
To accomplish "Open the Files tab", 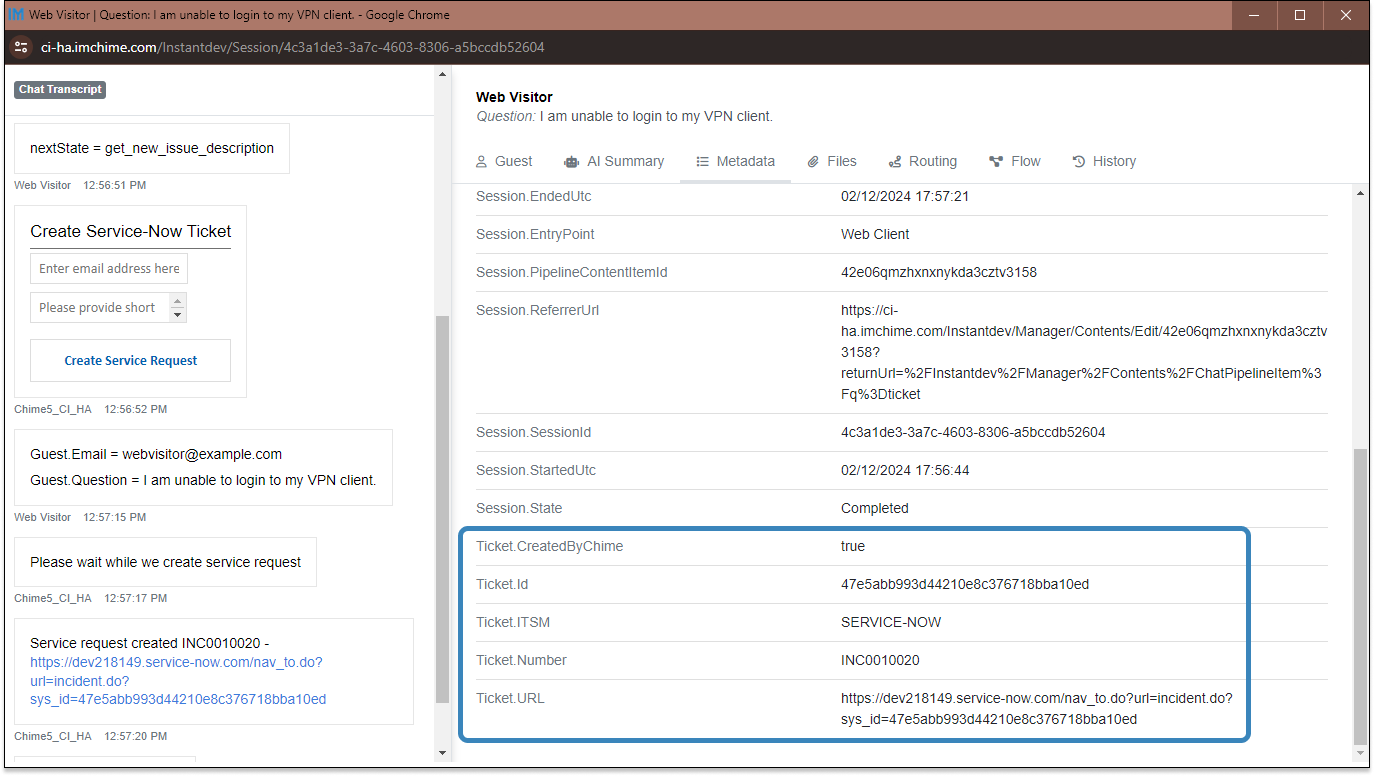I will click(x=832, y=161).
